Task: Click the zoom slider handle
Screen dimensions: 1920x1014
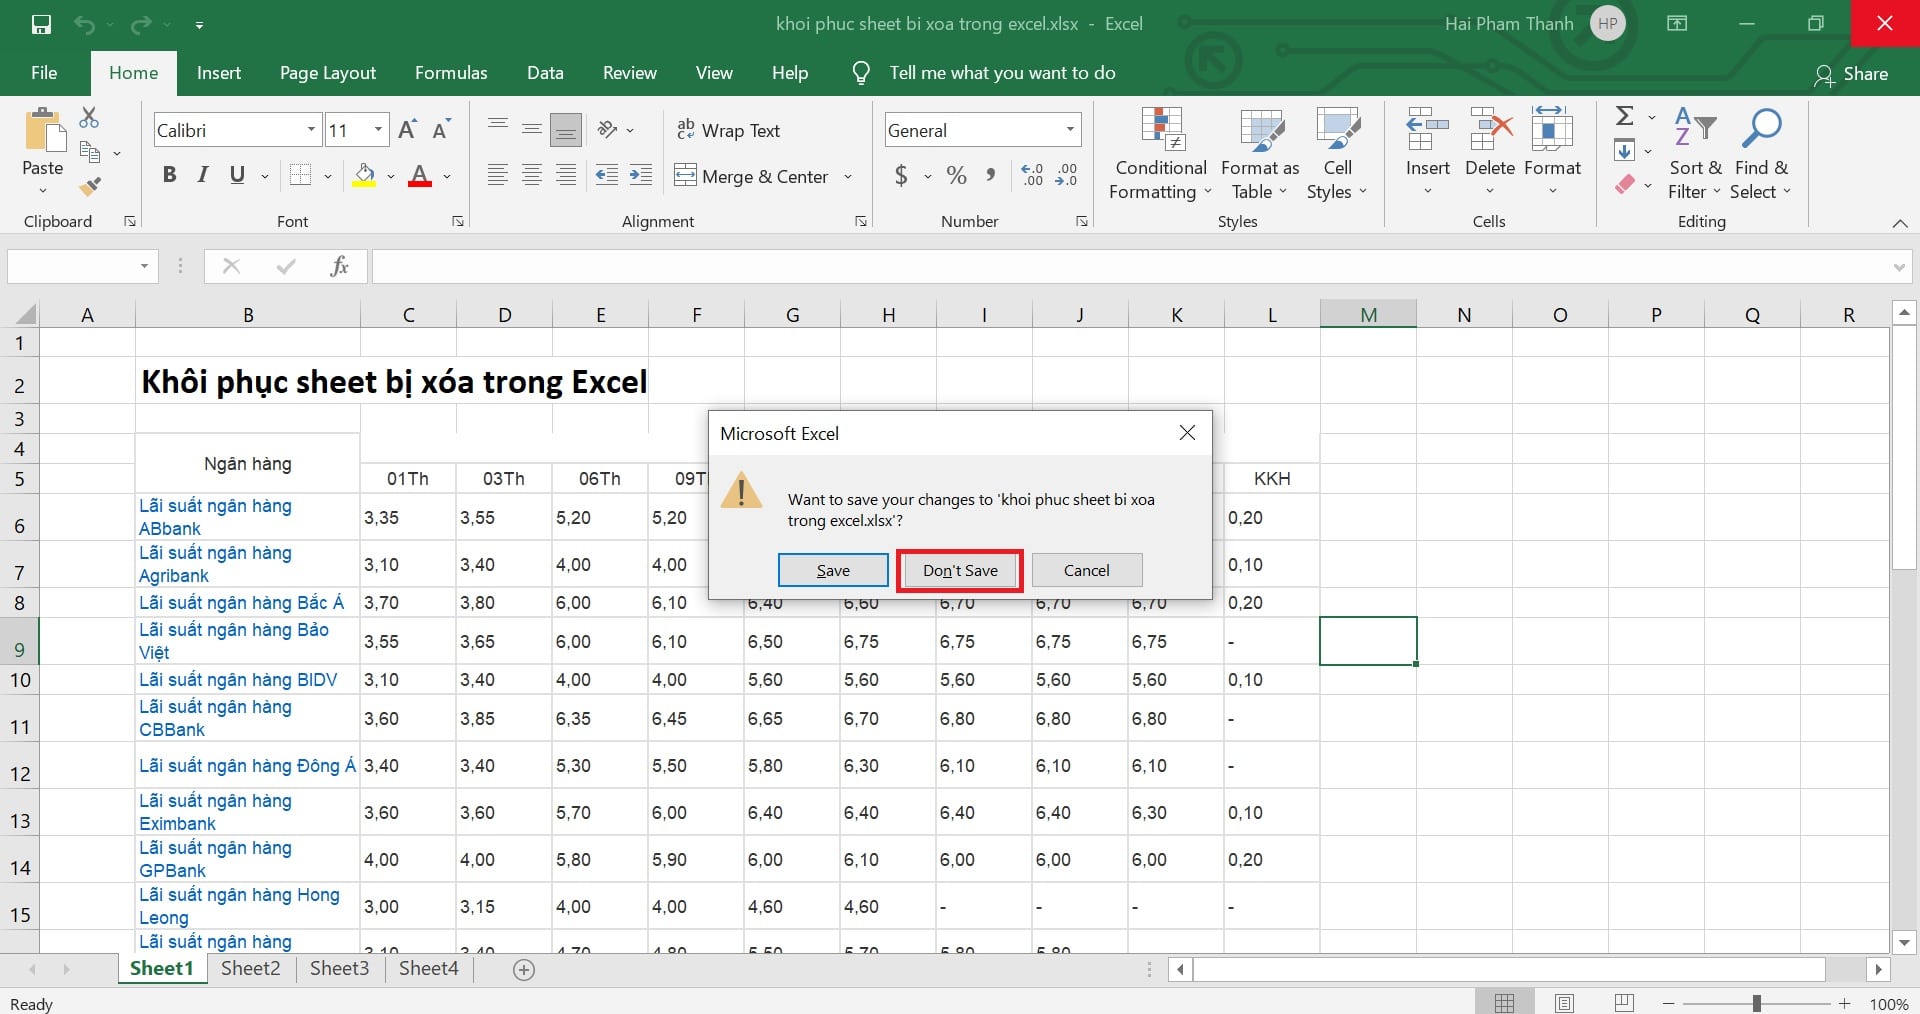Action: click(1756, 1003)
